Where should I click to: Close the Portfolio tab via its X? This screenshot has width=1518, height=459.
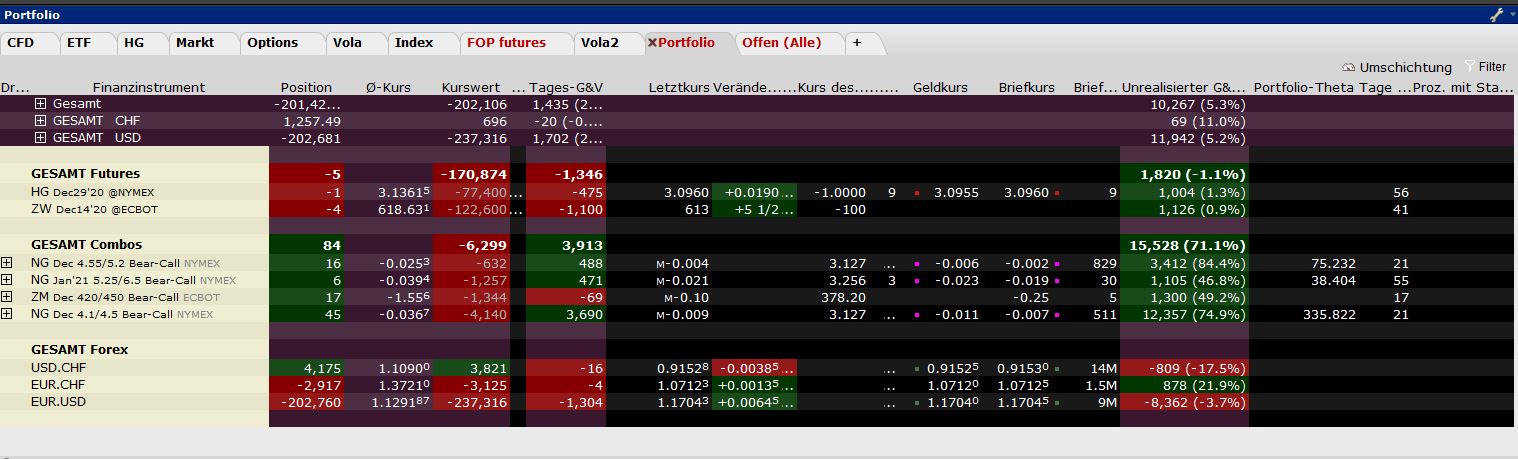pos(652,43)
